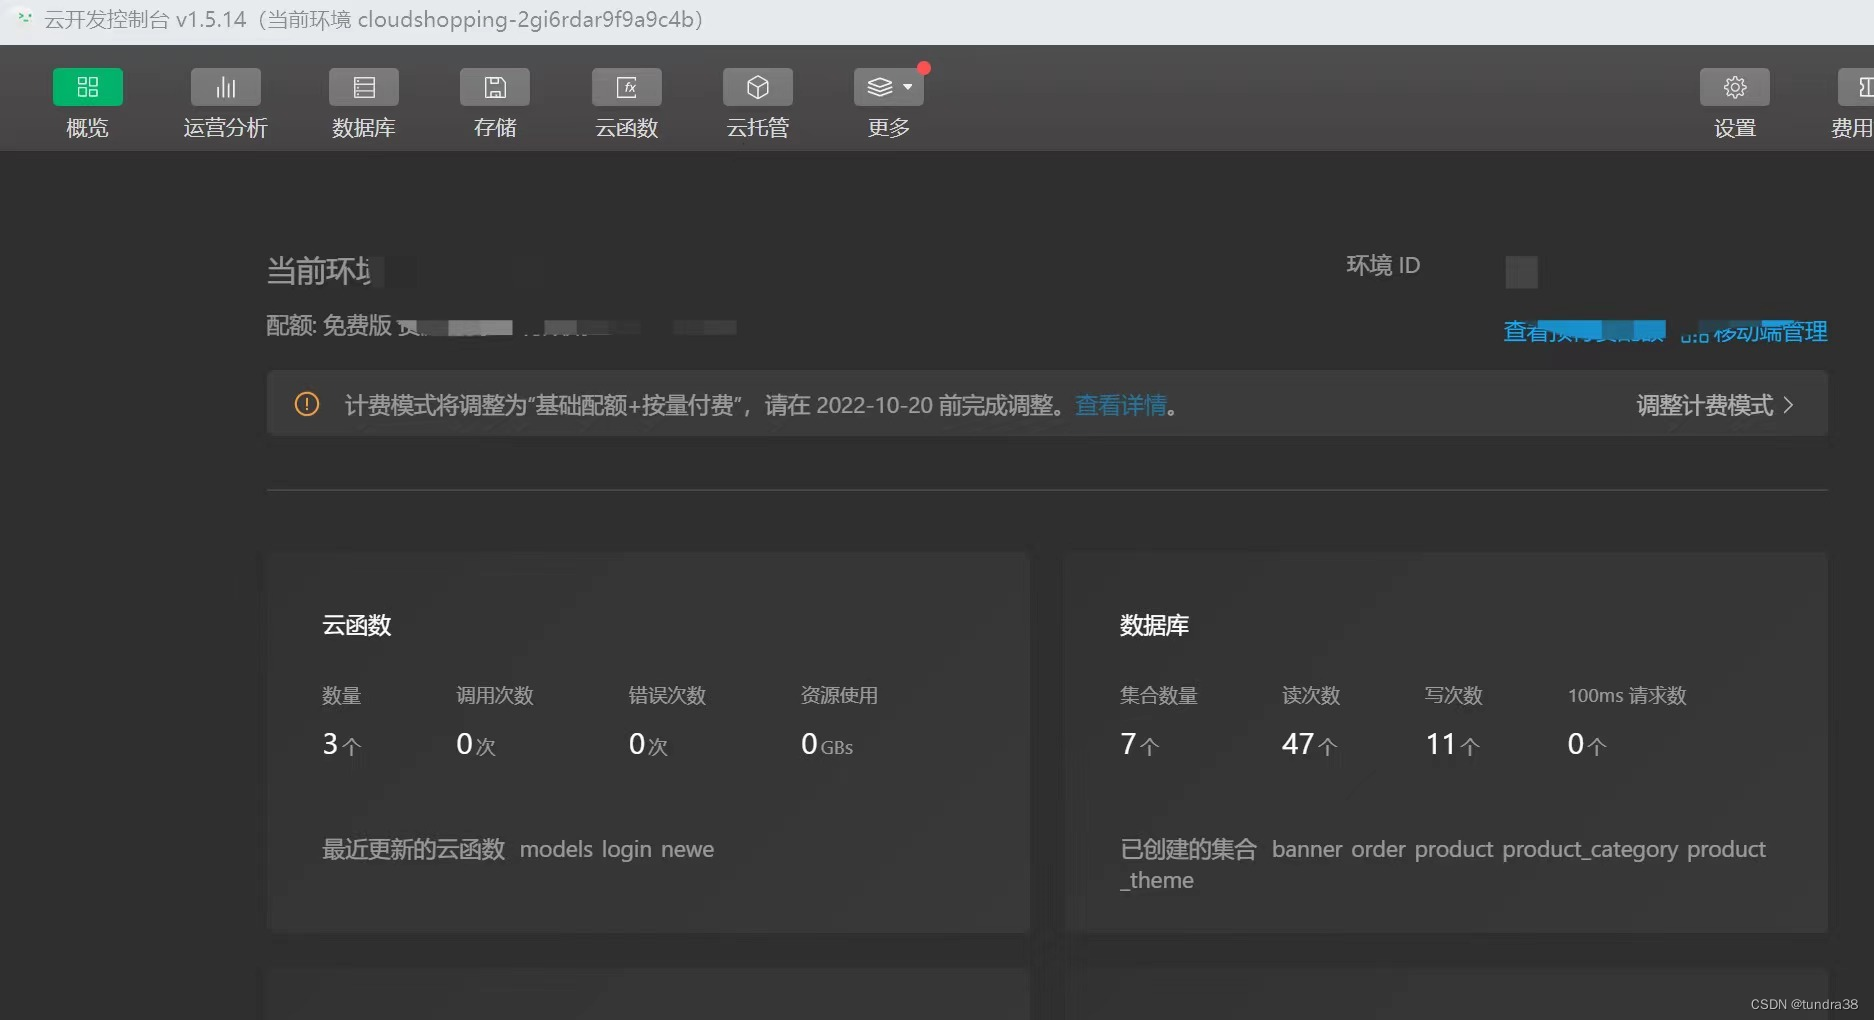Select the 调用次数 value "0次"

[476, 744]
